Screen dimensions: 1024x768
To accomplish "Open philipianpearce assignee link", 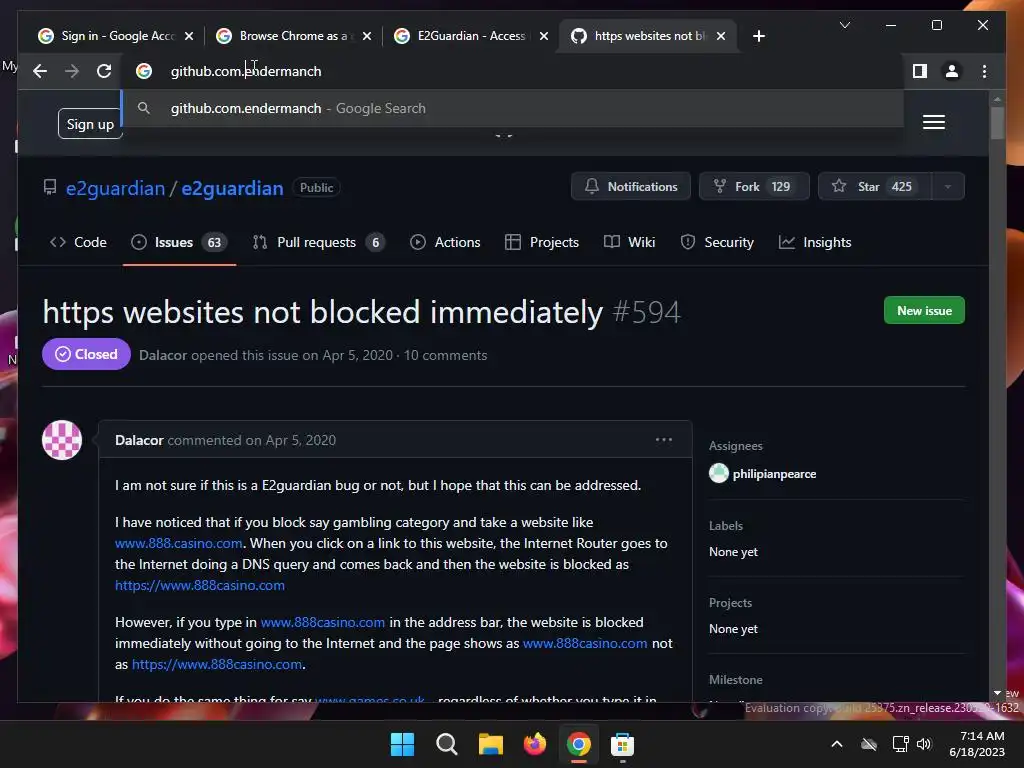I will click(775, 473).
